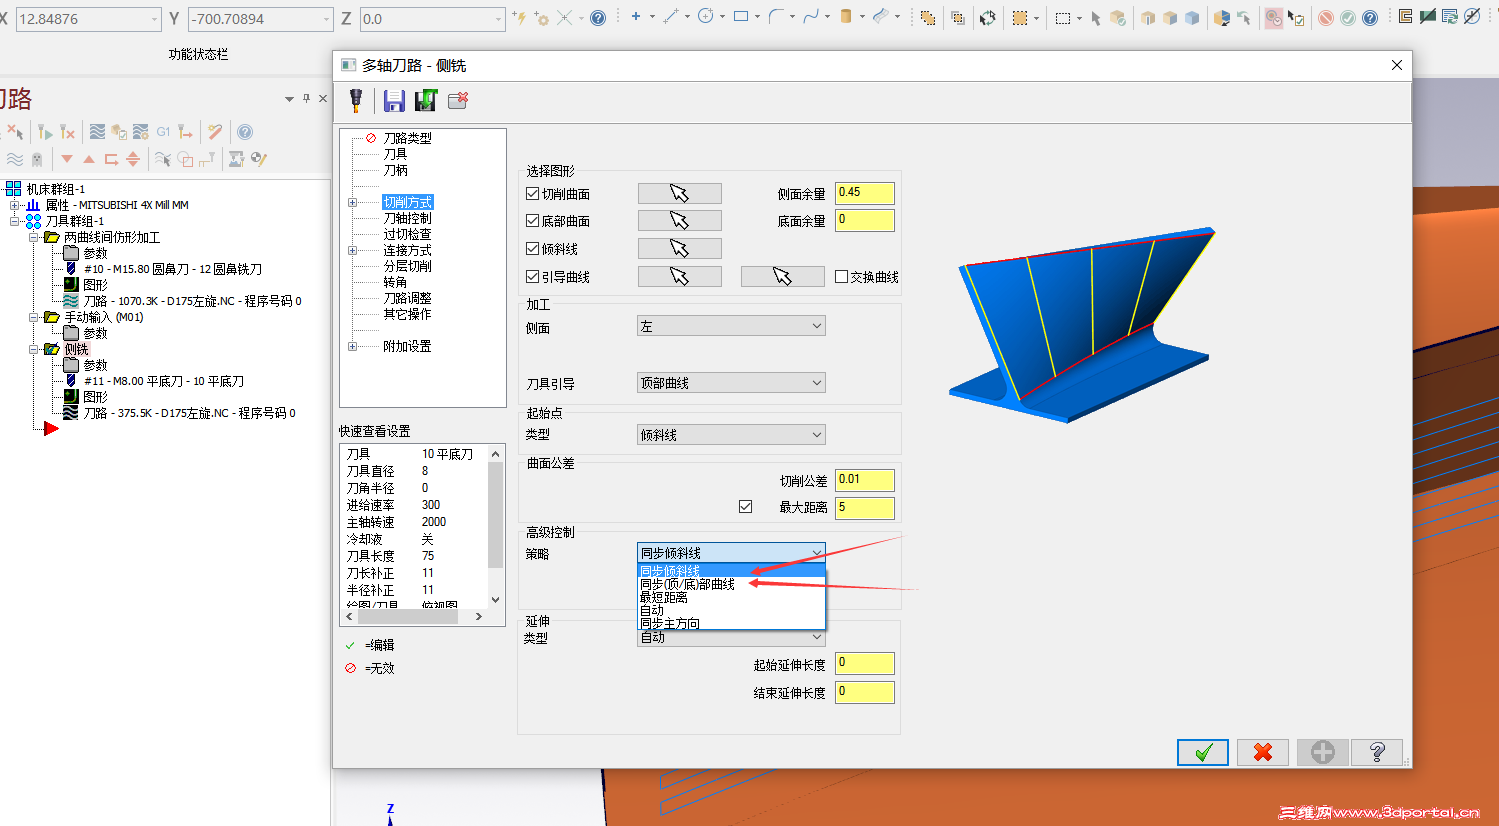Select 同步倾斜线 in the strategy list
1499x826 pixels.
click(x=731, y=571)
